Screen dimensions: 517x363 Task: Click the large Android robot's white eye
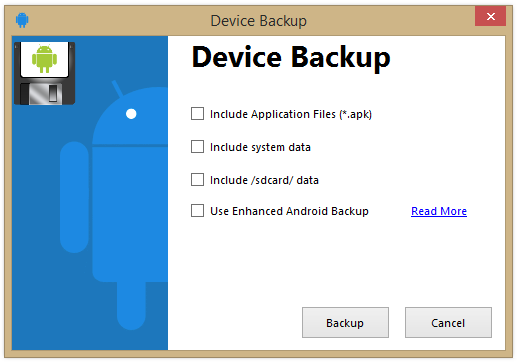131,114
